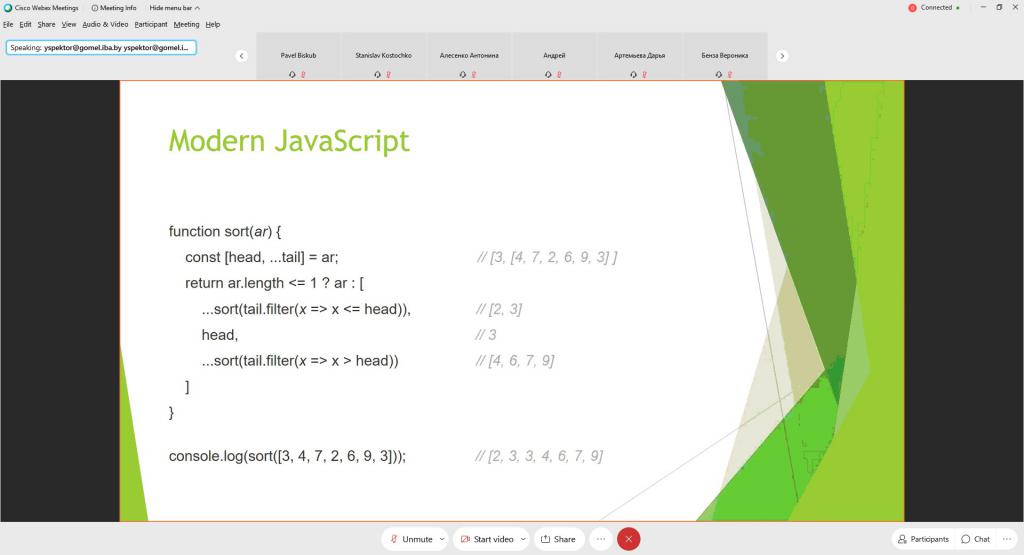Open the Audio & Video menu
Image resolution: width=1024 pixels, height=555 pixels.
click(x=105, y=24)
